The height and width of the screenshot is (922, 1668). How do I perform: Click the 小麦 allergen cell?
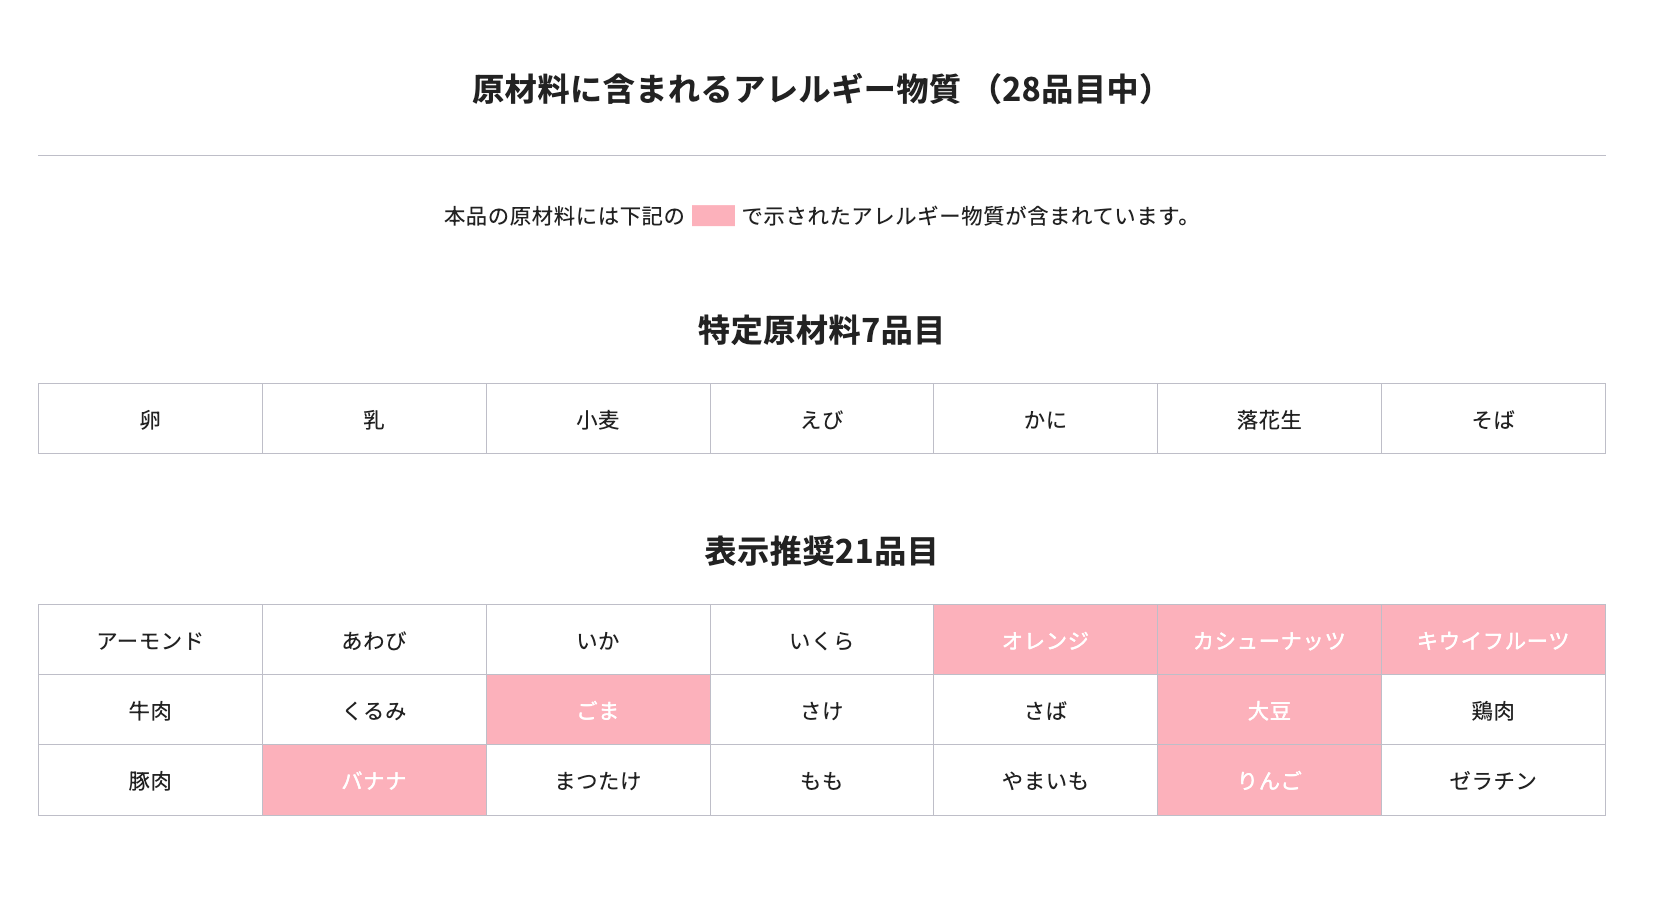click(598, 419)
